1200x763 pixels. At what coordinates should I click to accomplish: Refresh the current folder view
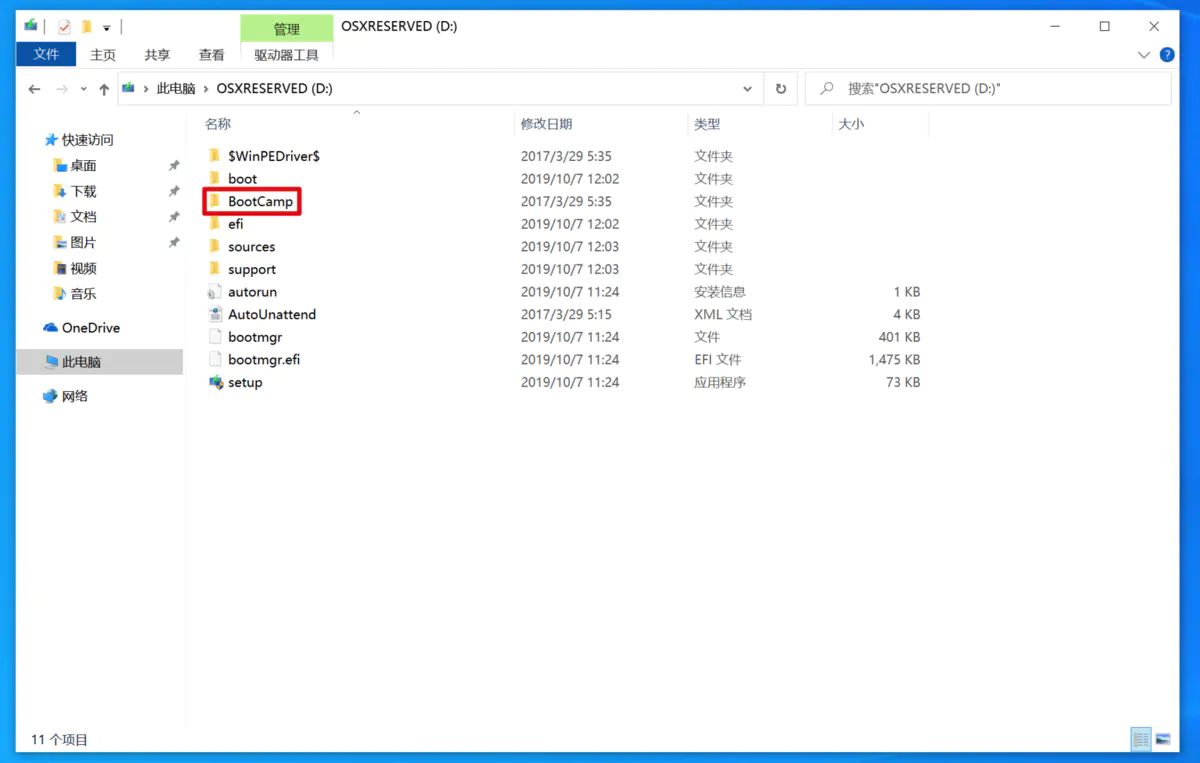(x=781, y=89)
